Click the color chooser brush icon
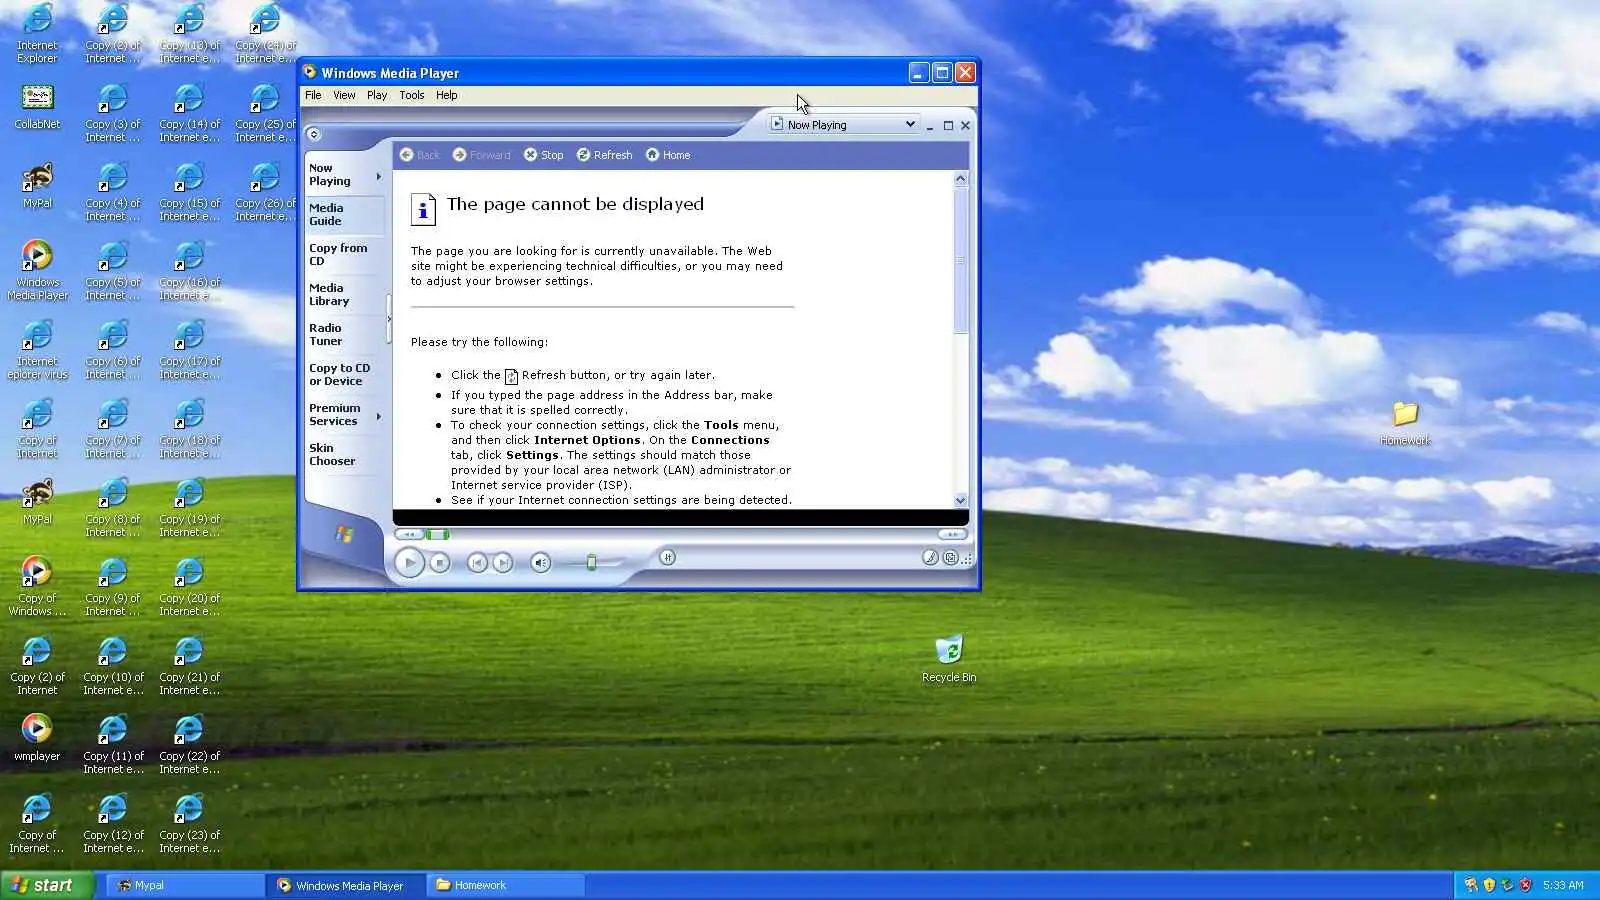The height and width of the screenshot is (900, 1600). pyautogui.click(x=930, y=558)
